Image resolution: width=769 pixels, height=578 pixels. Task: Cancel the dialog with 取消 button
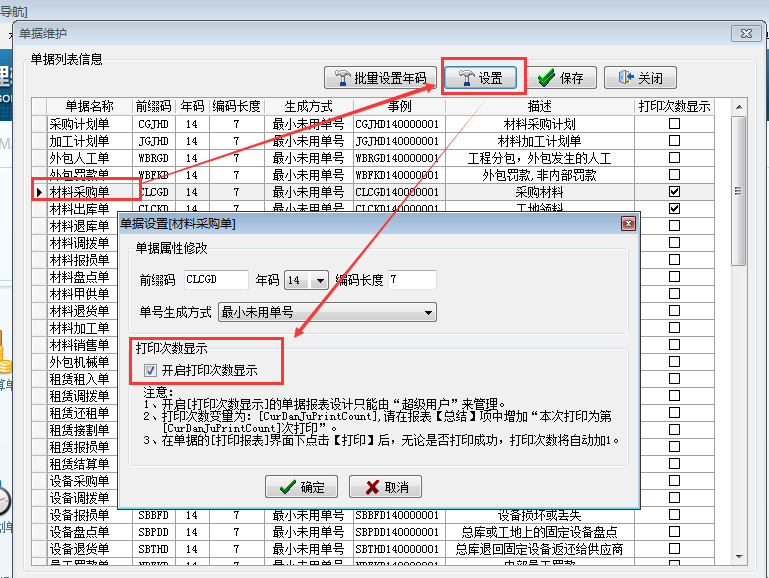[385, 487]
